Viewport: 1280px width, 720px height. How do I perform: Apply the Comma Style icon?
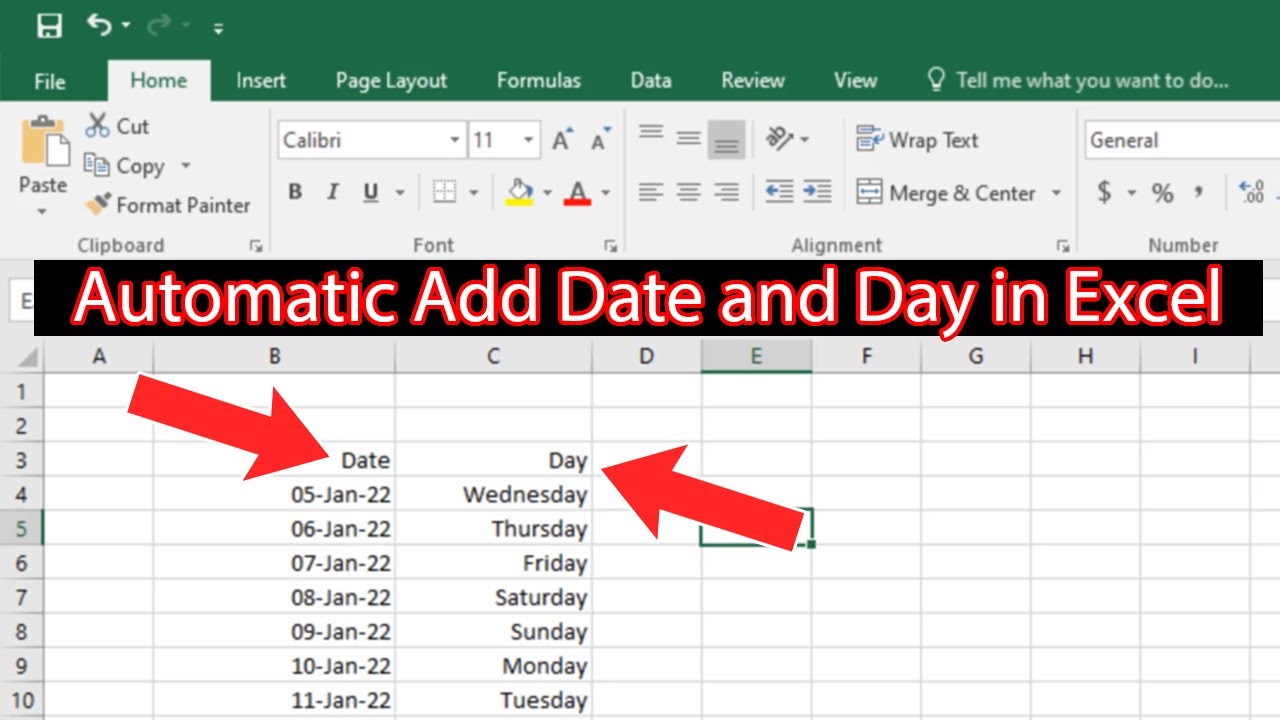1199,192
